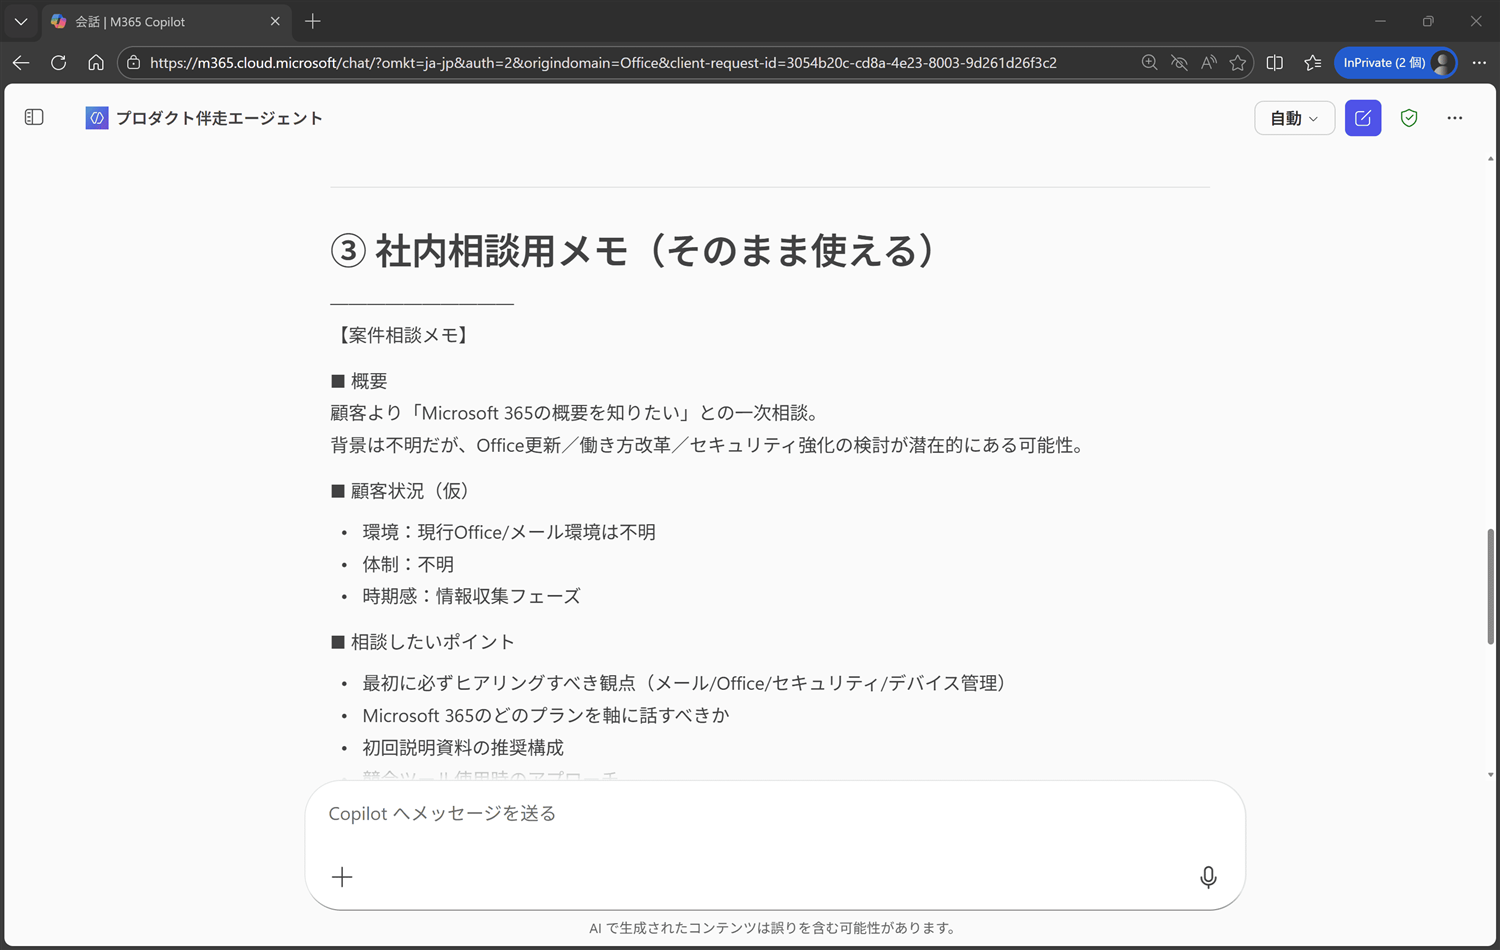Restore the browser window size

pos(1428,21)
